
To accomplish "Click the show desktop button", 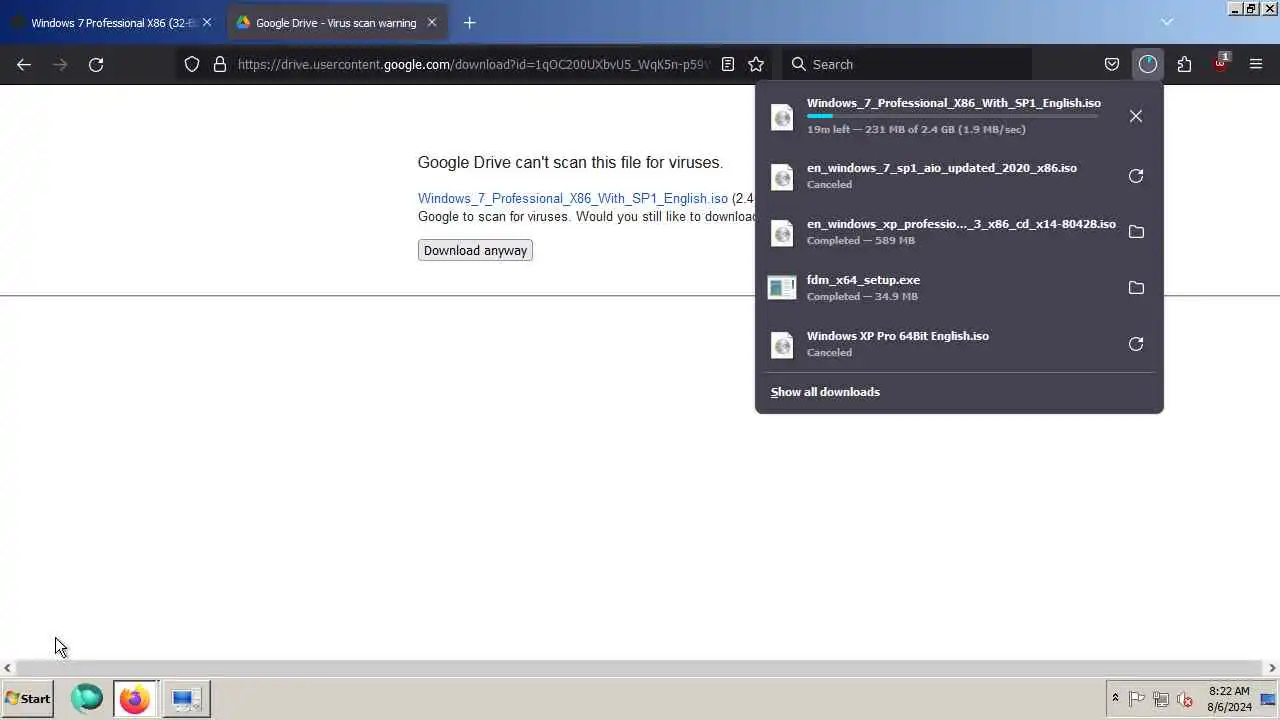I will (x=1269, y=699).
